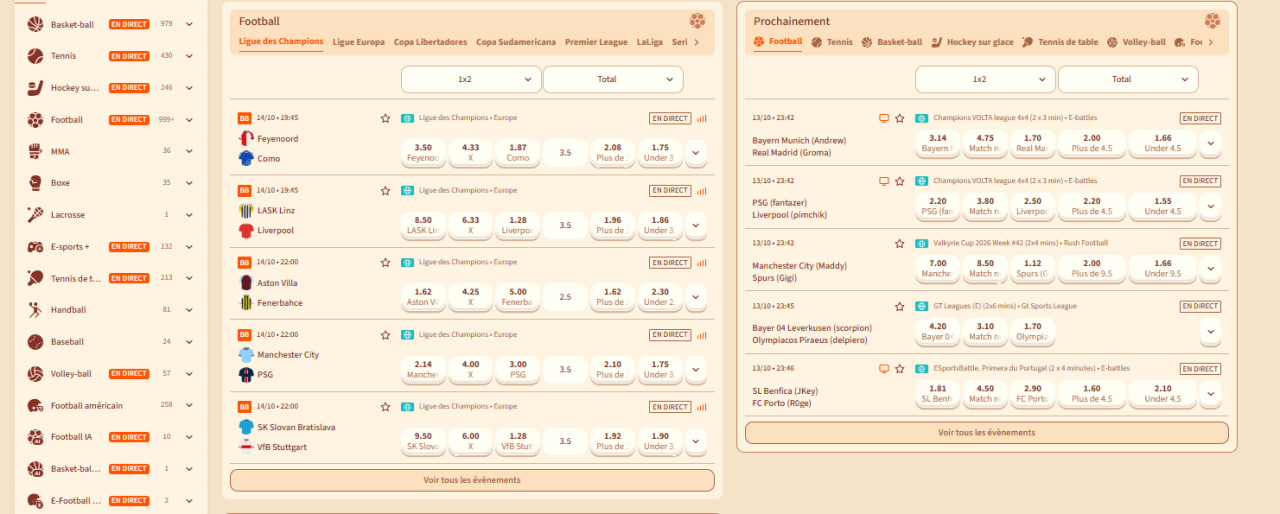Favorite the LASK Linz vs Liverpool star
This screenshot has height=514, width=1280.
pos(385,190)
